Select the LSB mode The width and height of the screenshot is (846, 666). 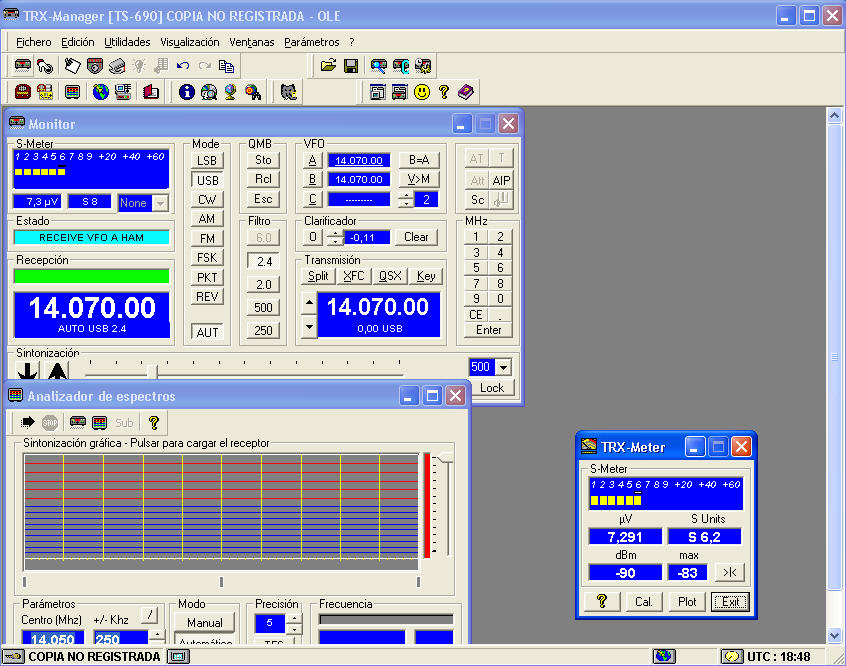tap(207, 161)
